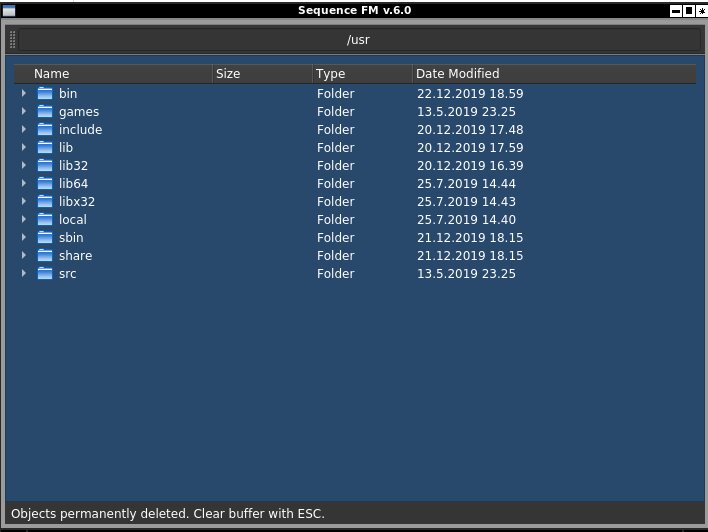Select the 'include' folder name
This screenshot has height=532, width=708.
tap(80, 130)
